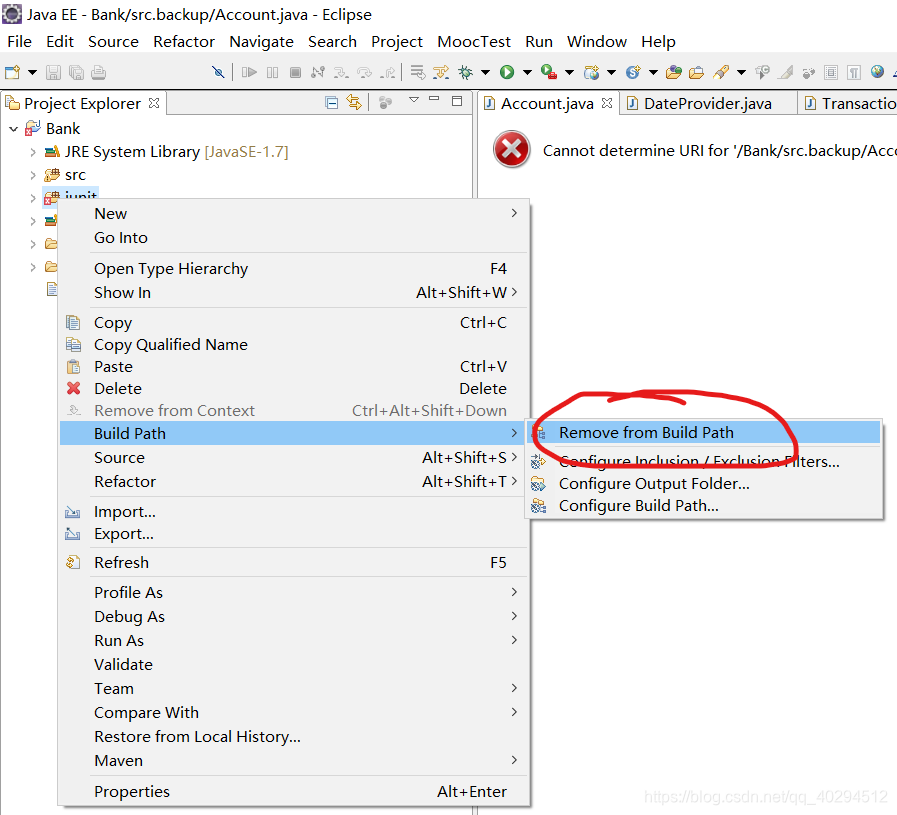Choose Delete from the context menu
The height and width of the screenshot is (815, 897).
(x=295, y=388)
